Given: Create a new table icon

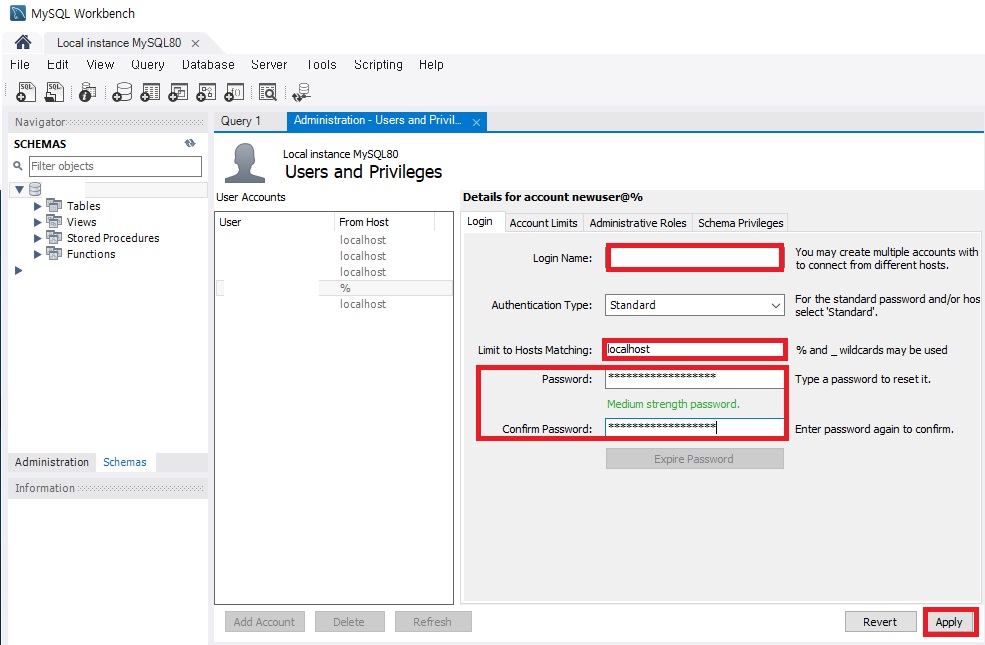Looking at the screenshot, I should pos(150,92).
